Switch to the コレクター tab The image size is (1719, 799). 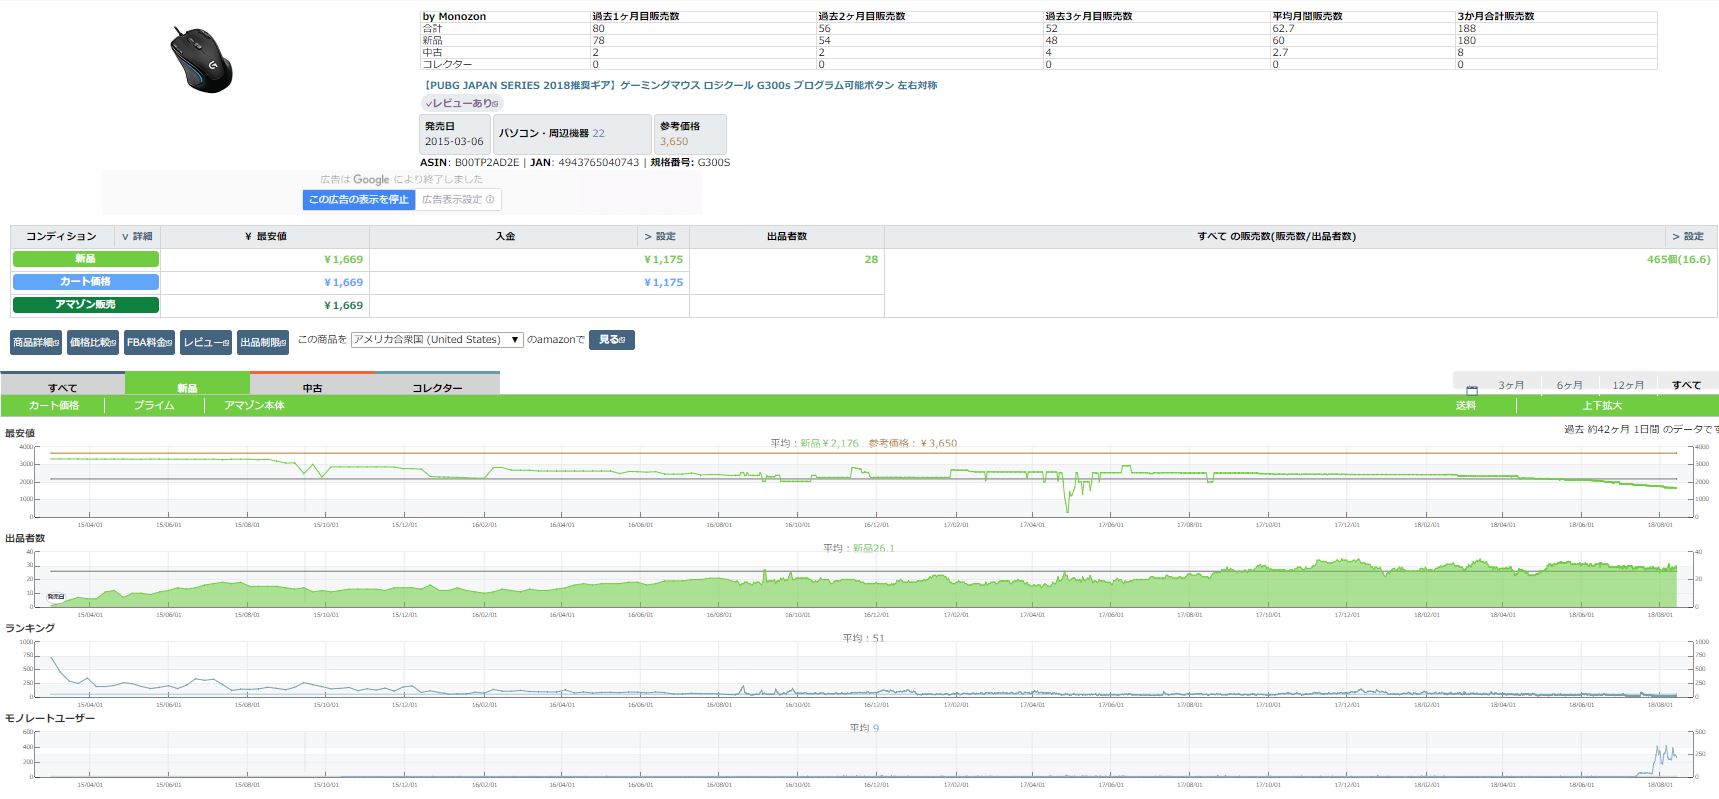pos(437,387)
